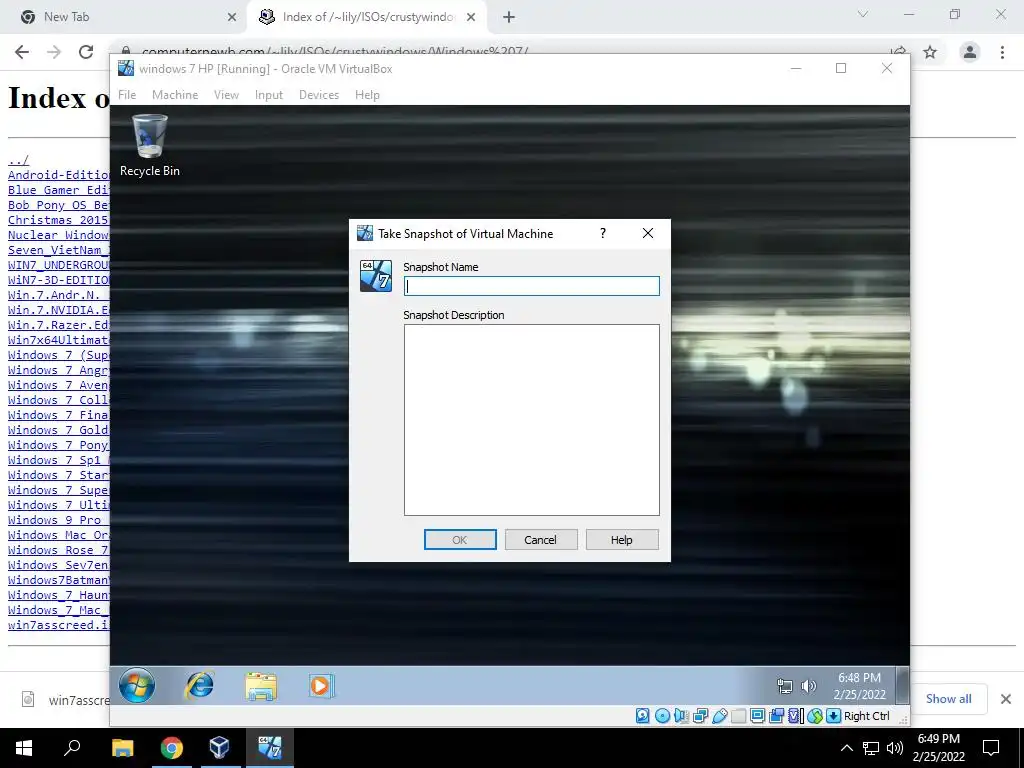
Task: Click the Windows 7 icon in snapshot dialog
Action: [x=376, y=276]
